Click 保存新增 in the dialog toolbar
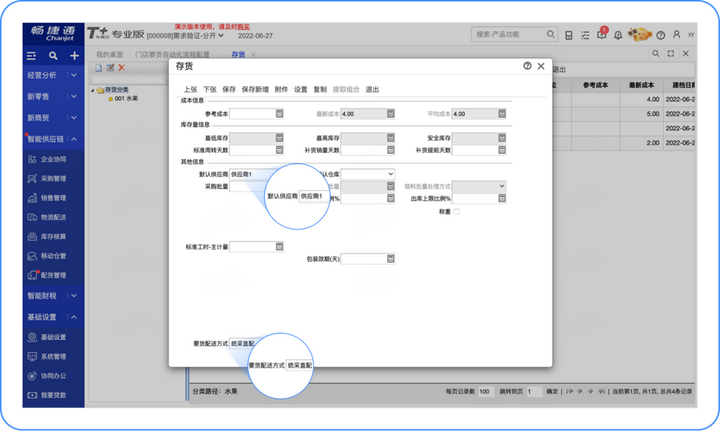This screenshot has height=431, width=720. (x=255, y=90)
